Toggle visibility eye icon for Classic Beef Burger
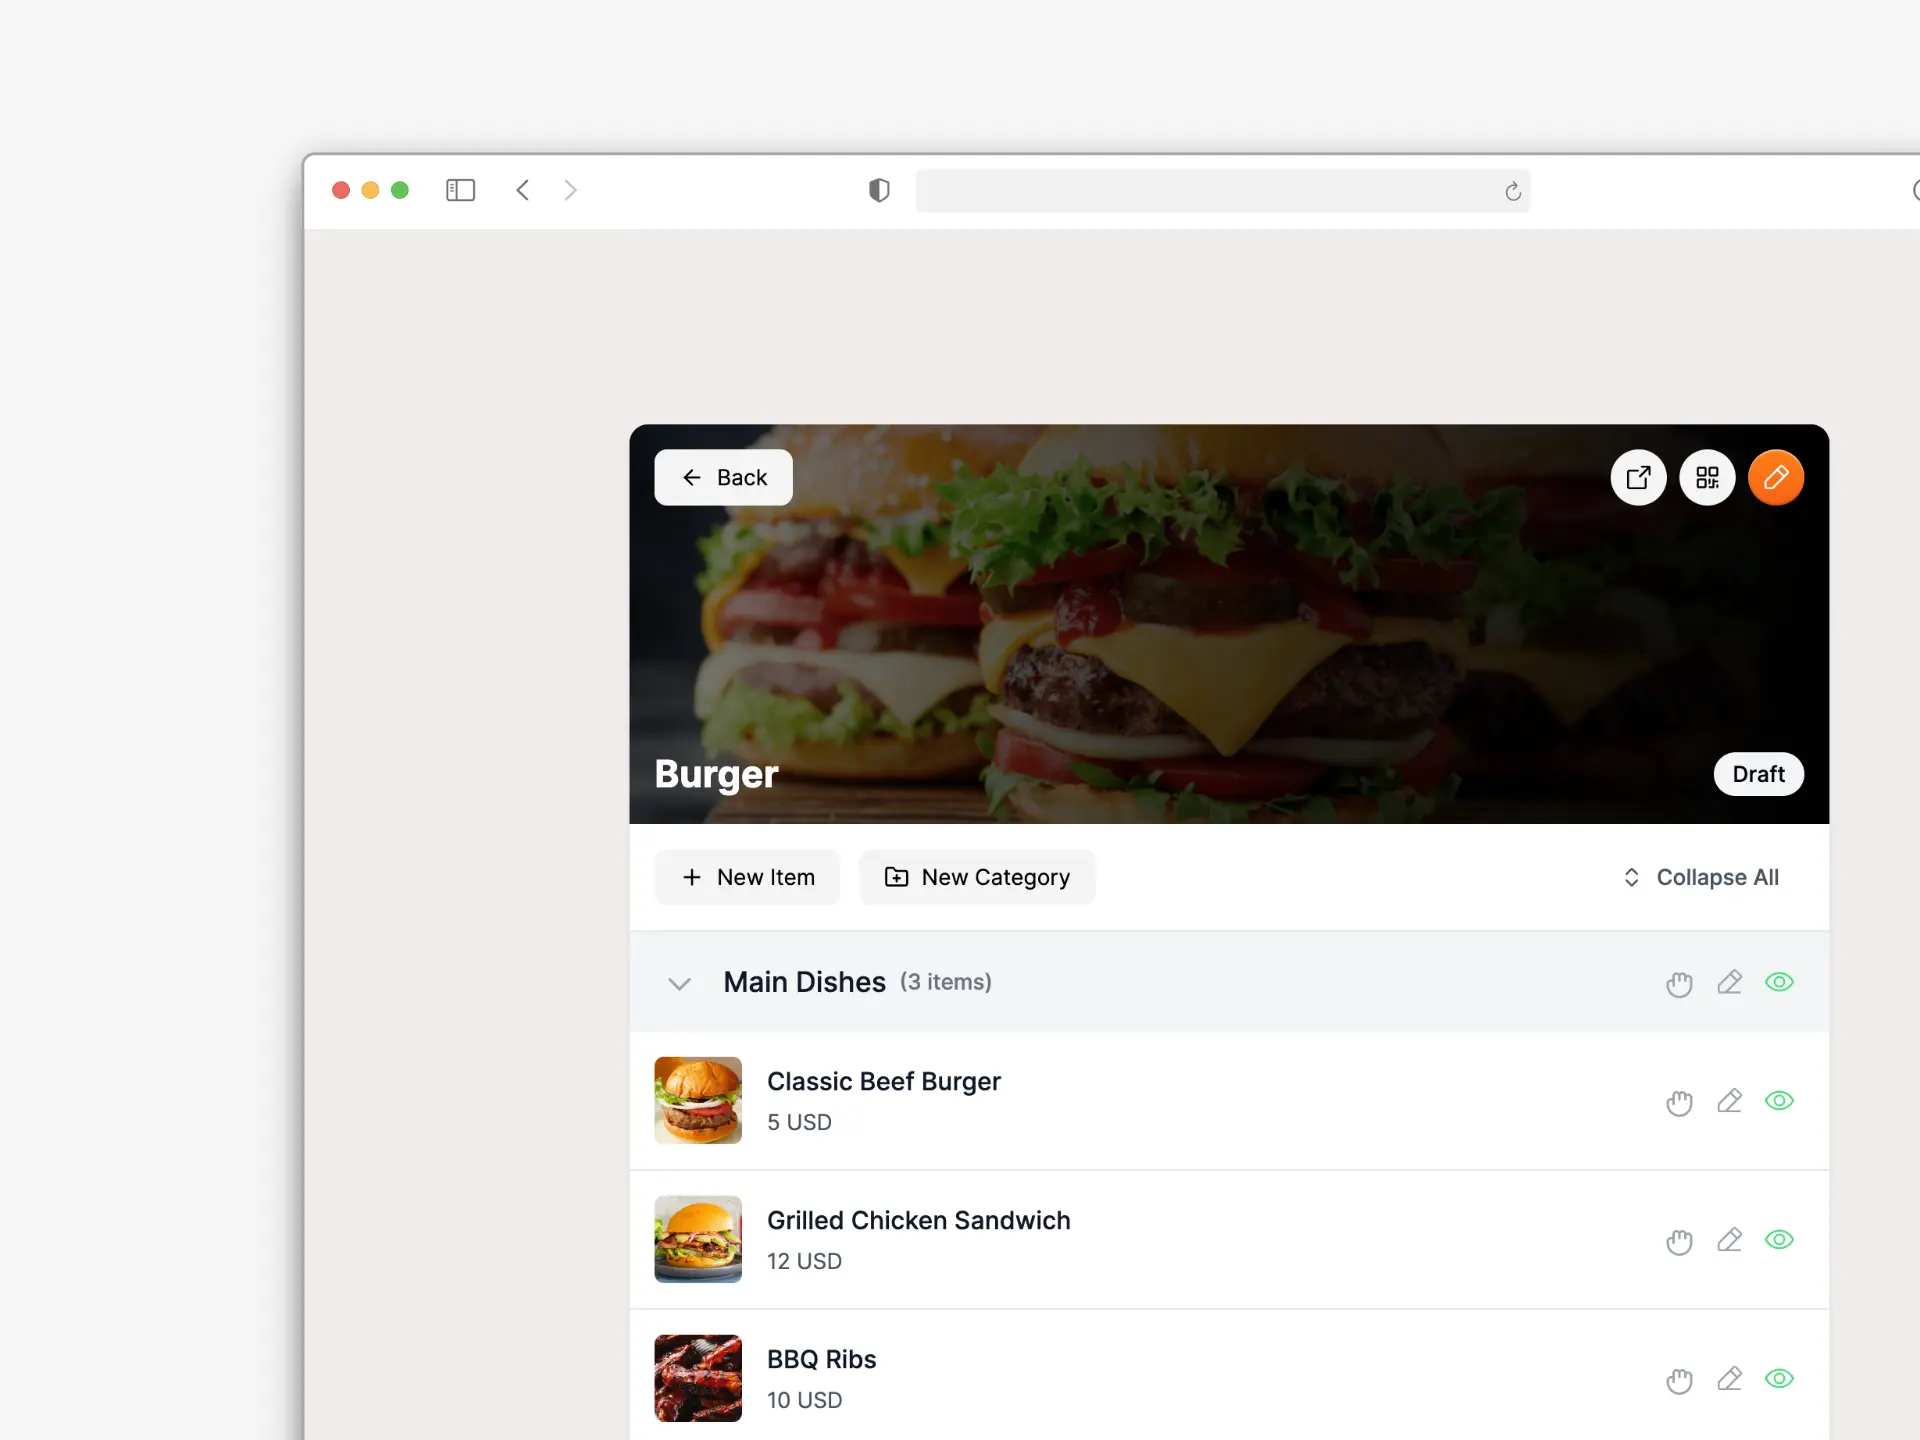This screenshot has height=1440, width=1920. (x=1779, y=1100)
